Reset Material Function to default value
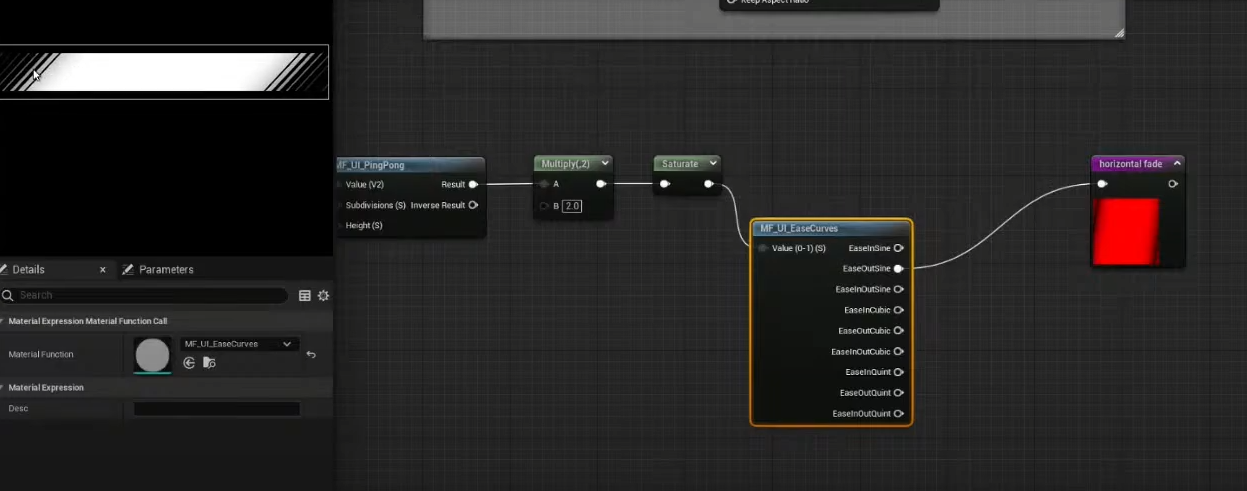This screenshot has height=491, width=1247. pos(311,354)
